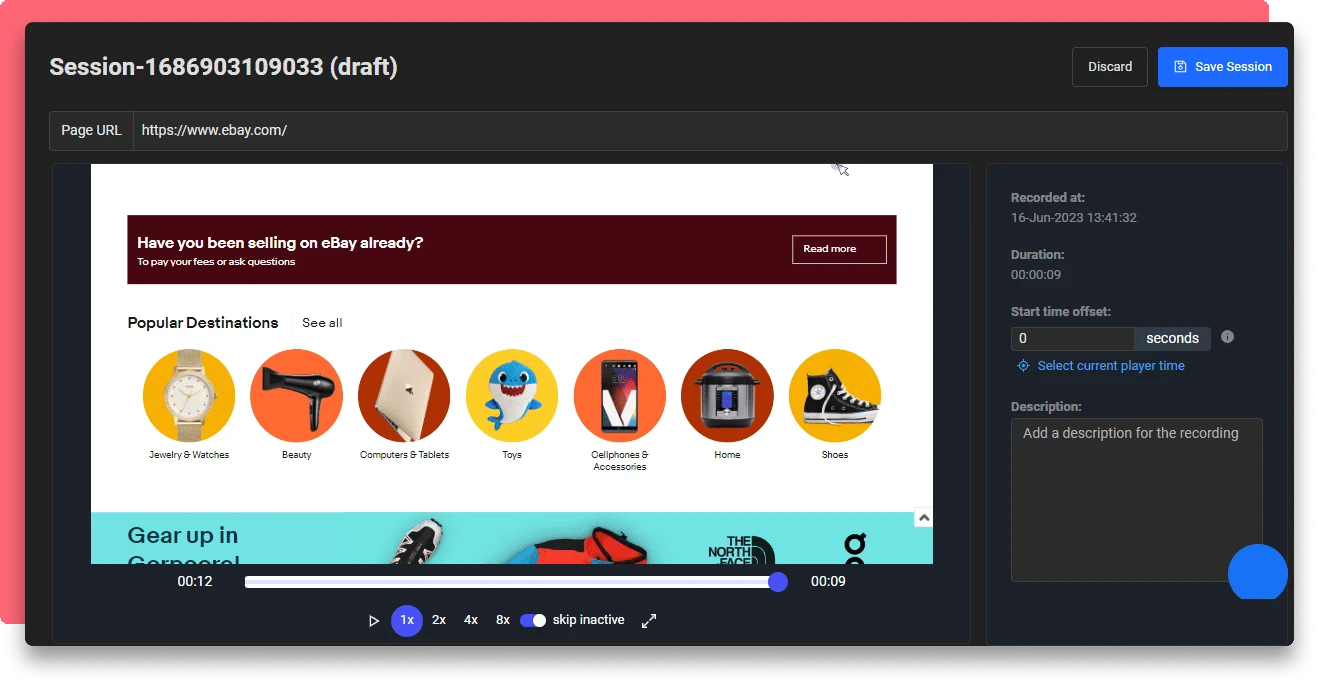Click the Cellphones & Accessories thumbnail
This screenshot has height=683, width=1317.
click(x=620, y=396)
